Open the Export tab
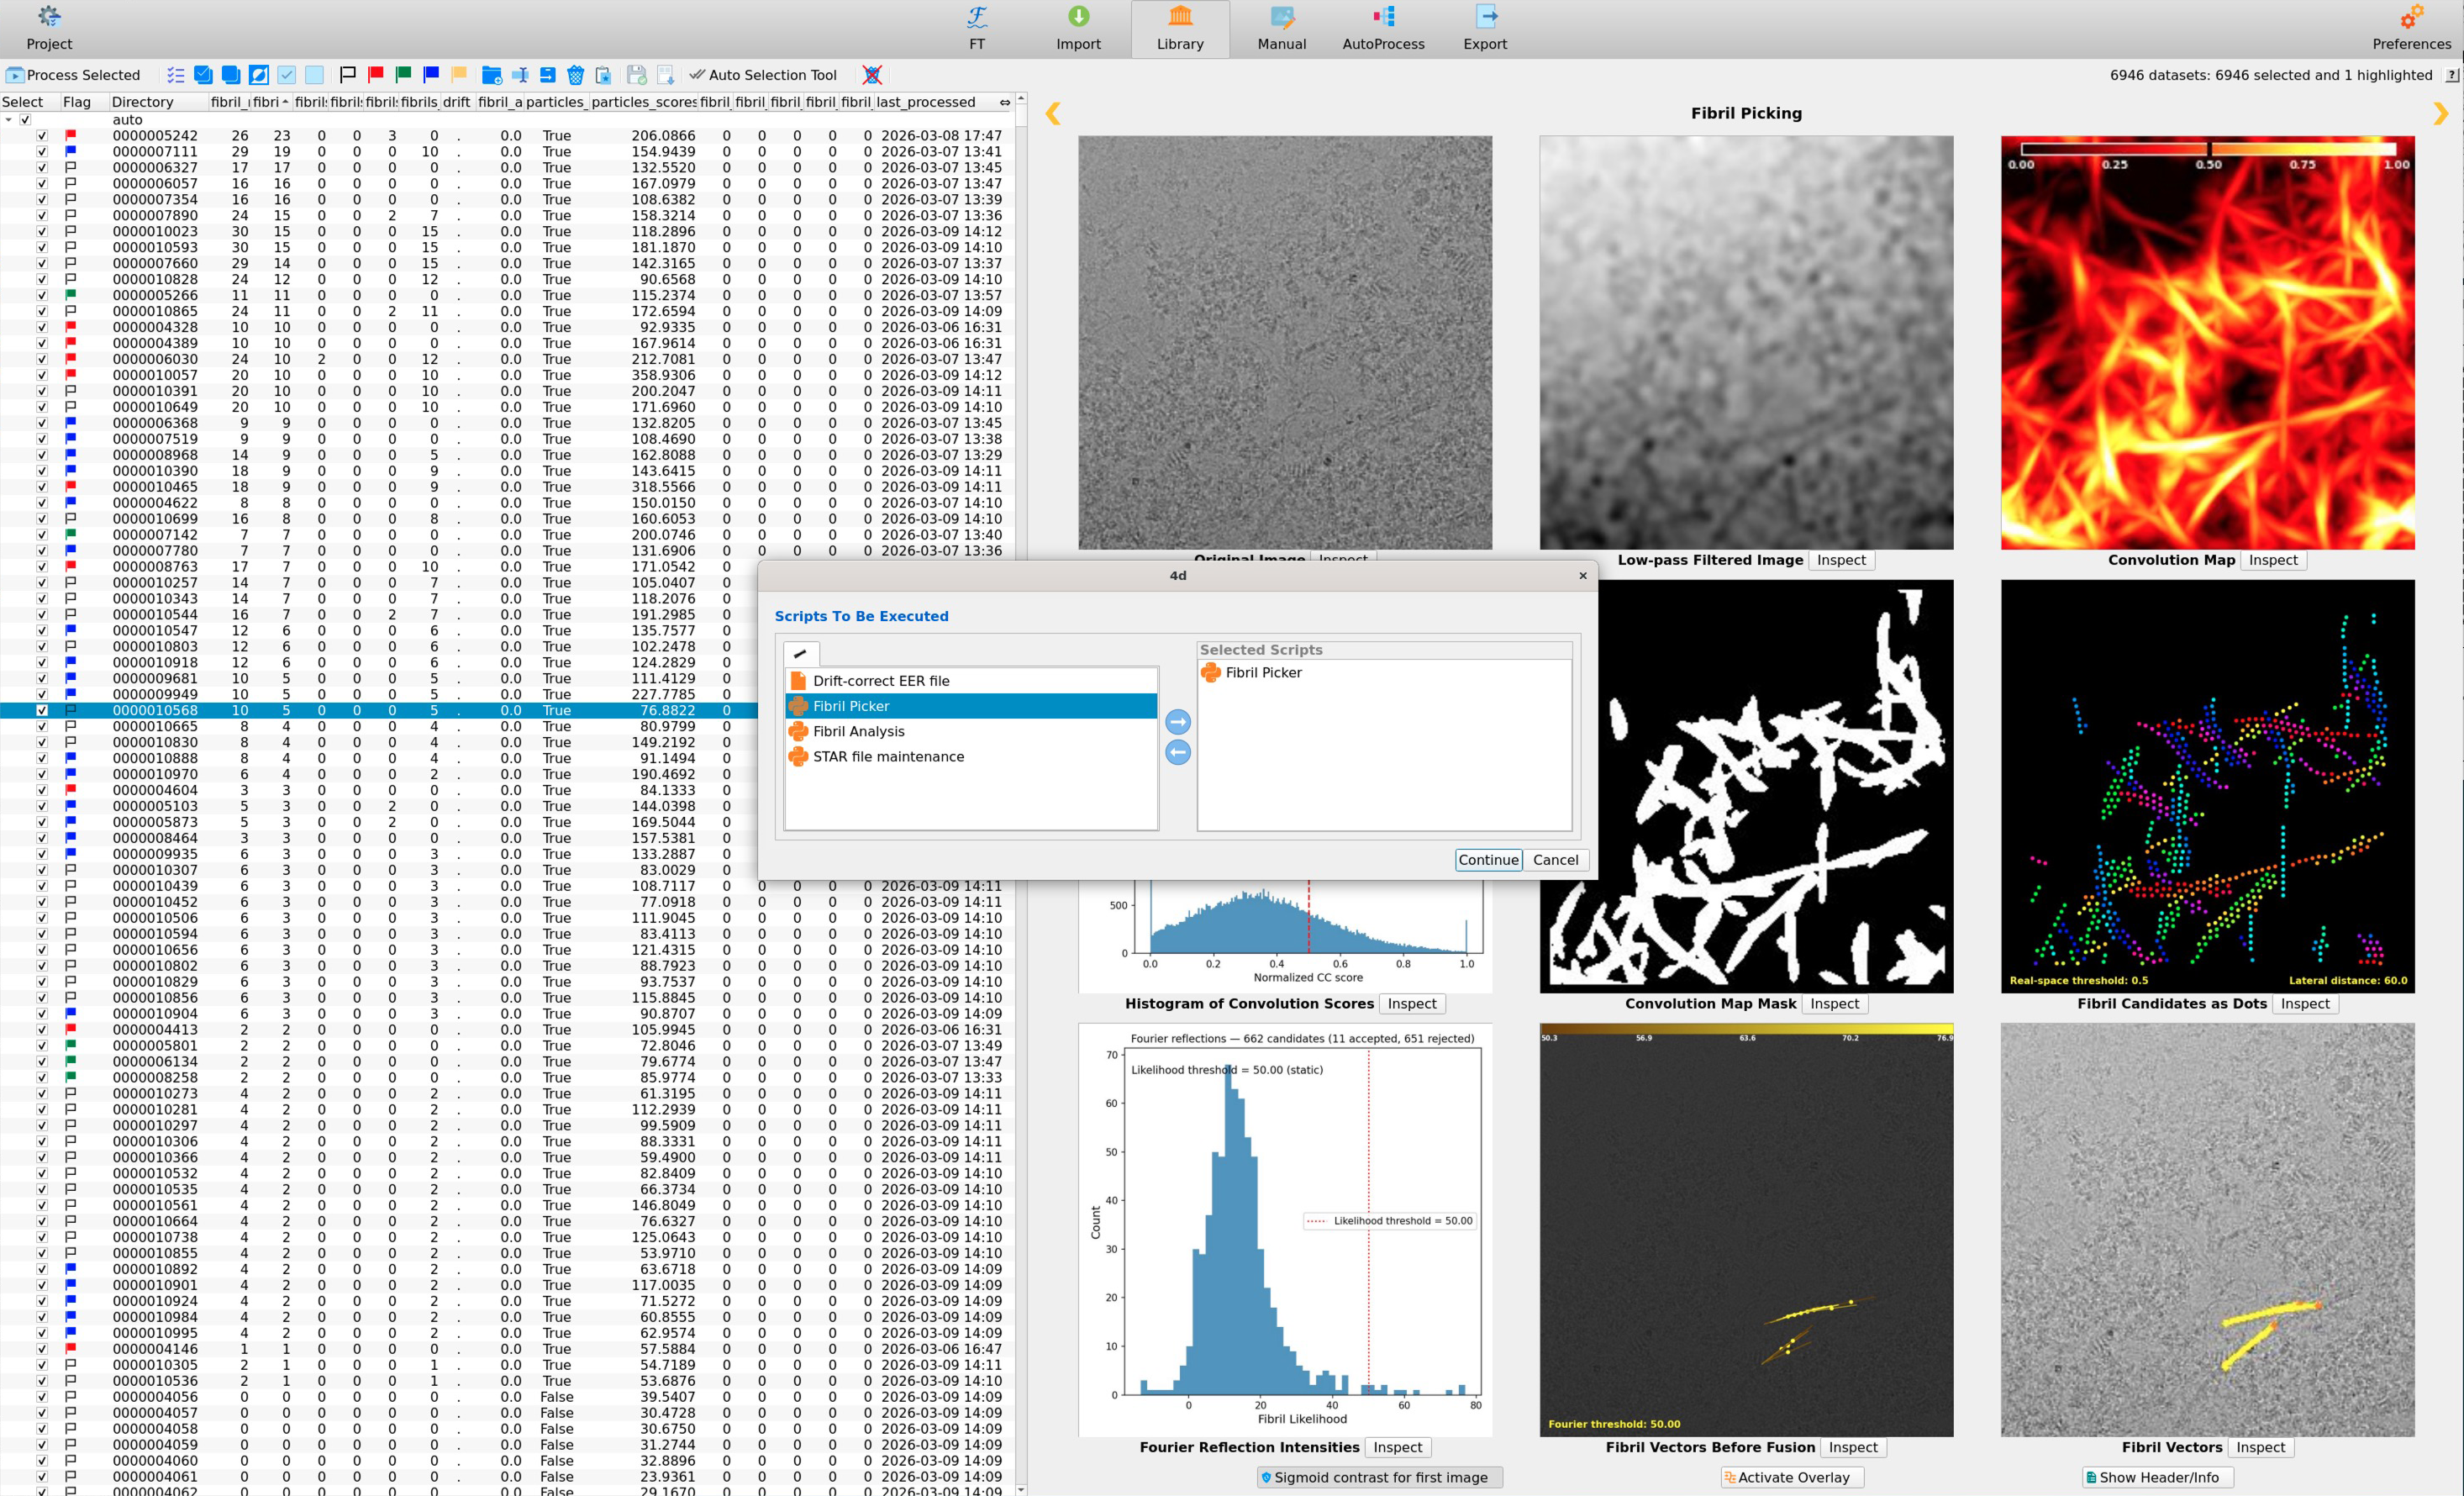 click(x=1485, y=29)
